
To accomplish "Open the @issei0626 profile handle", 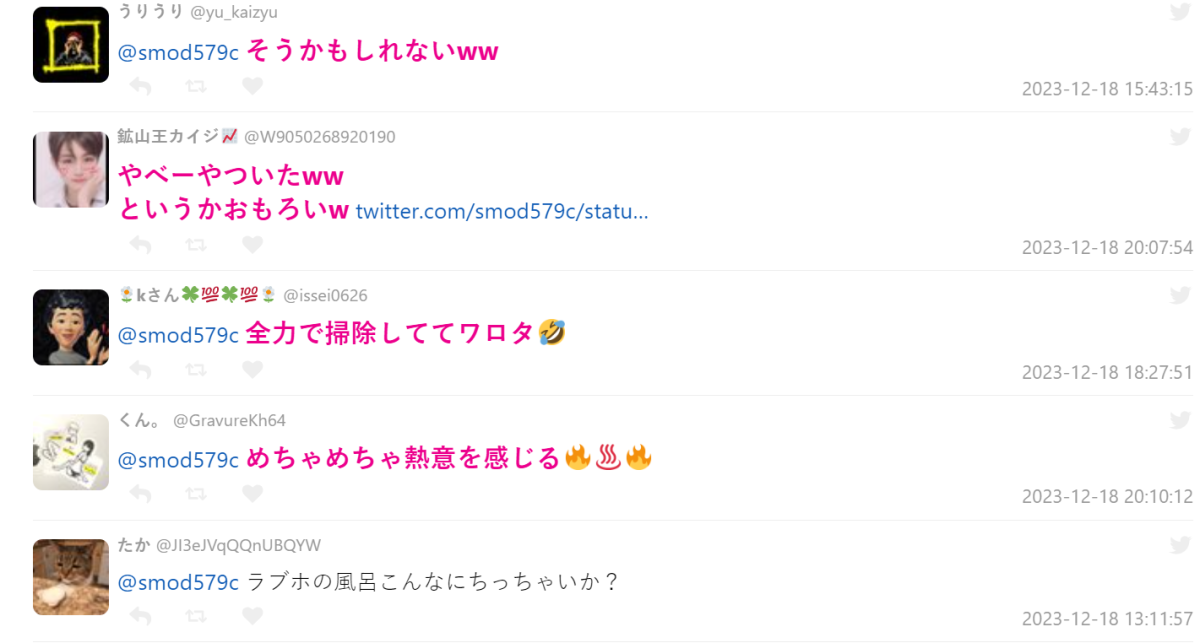I will pyautogui.click(x=325, y=296).
